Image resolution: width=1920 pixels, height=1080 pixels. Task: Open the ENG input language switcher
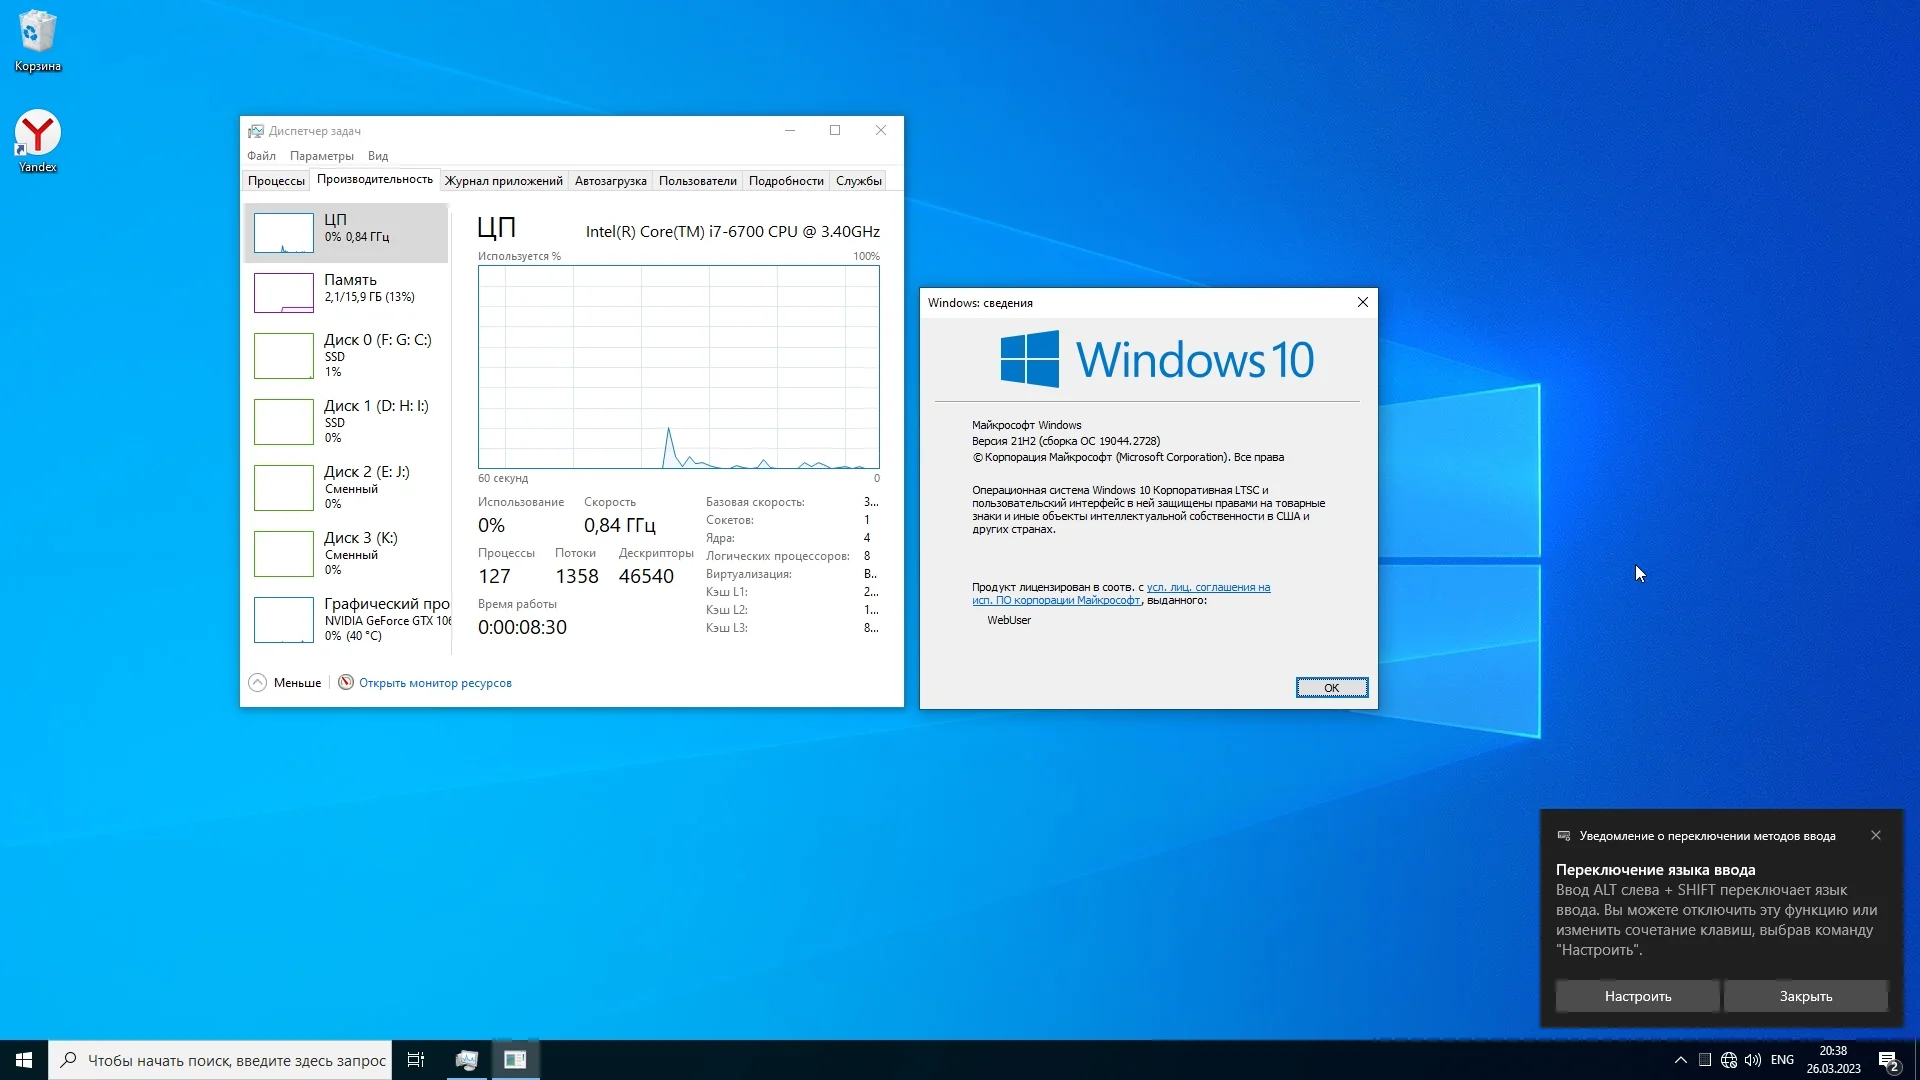(x=1782, y=1060)
